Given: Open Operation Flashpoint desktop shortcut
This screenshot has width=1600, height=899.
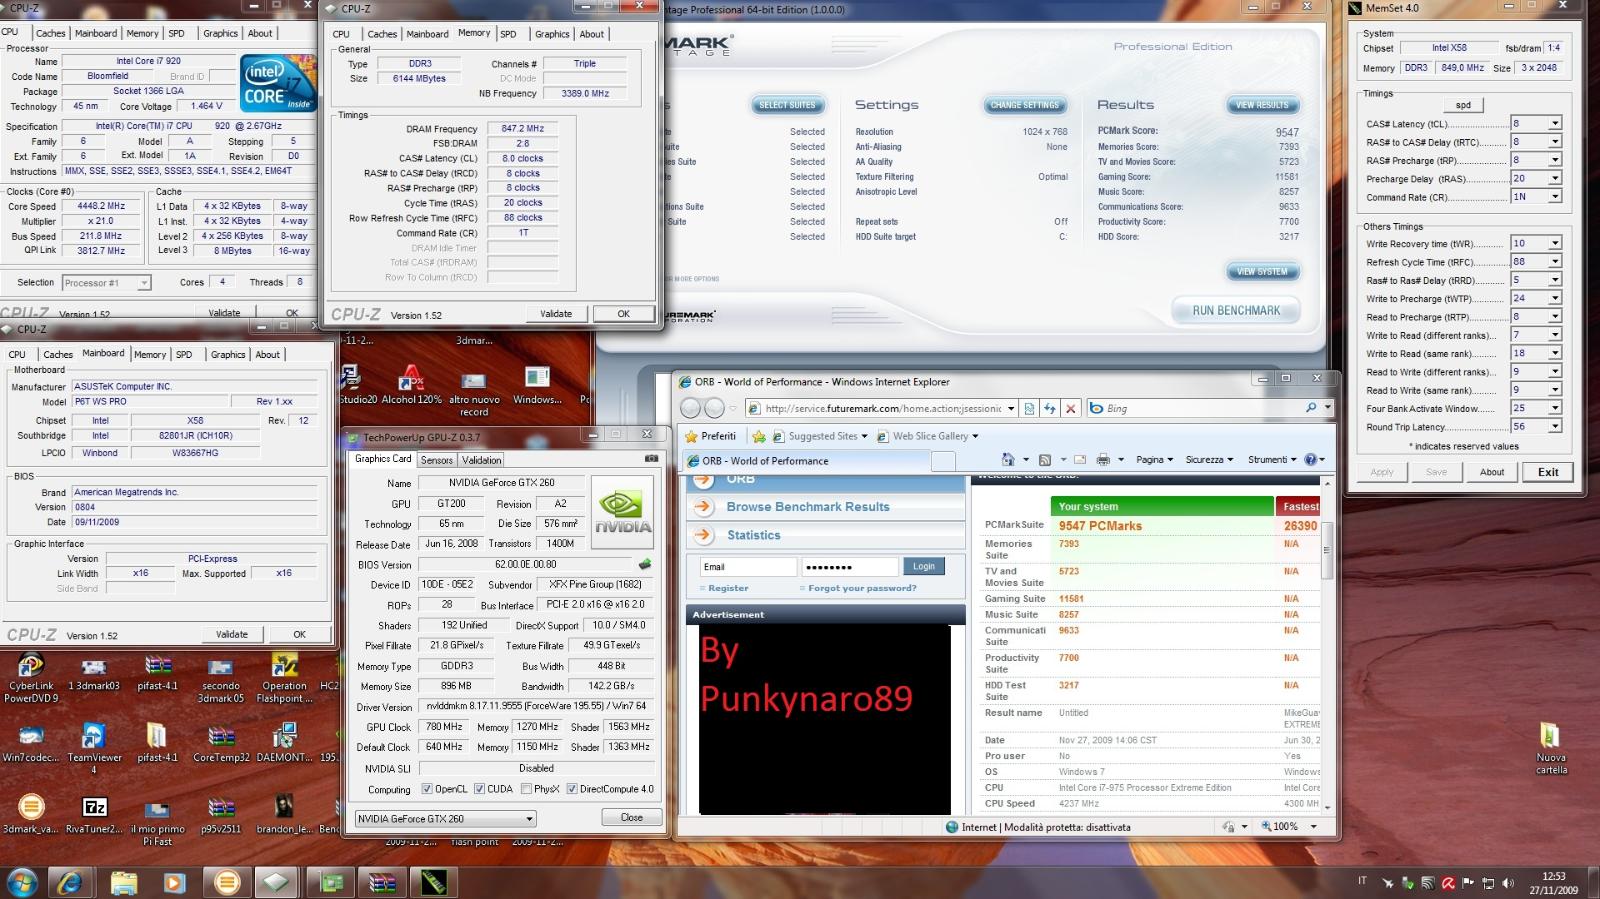Looking at the screenshot, I should click(284, 677).
